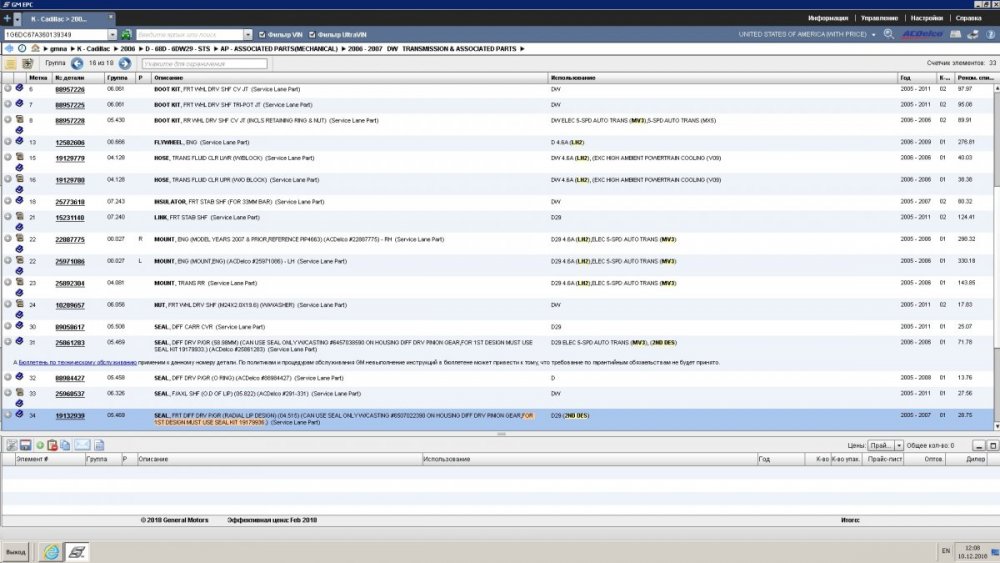Toggle the Фильтр UltraVIN checkbox
This screenshot has height=563, width=1000.
(x=312, y=34)
